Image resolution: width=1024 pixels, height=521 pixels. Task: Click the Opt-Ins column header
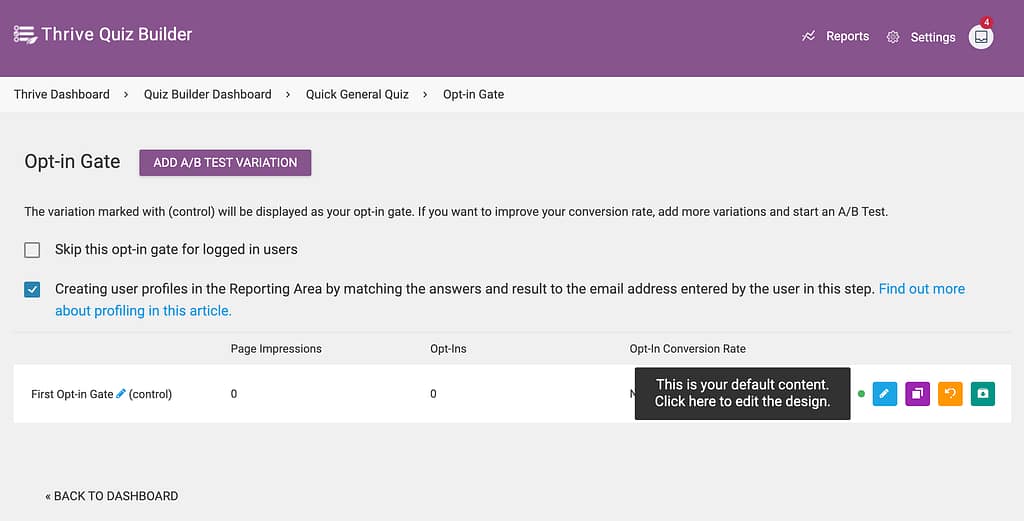coord(448,349)
